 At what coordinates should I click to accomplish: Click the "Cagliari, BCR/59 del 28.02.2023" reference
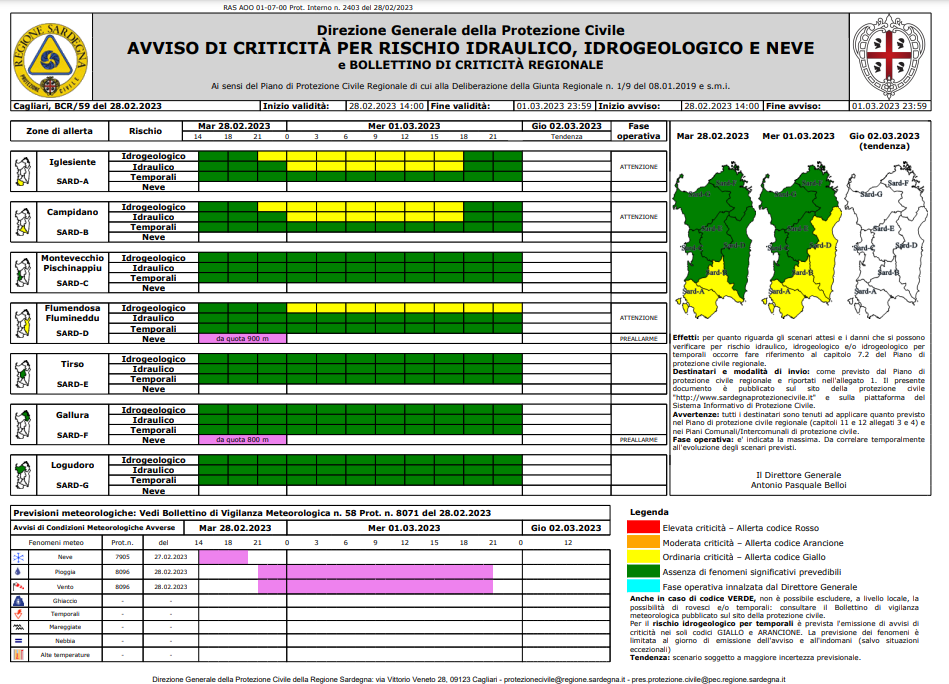click(88, 106)
